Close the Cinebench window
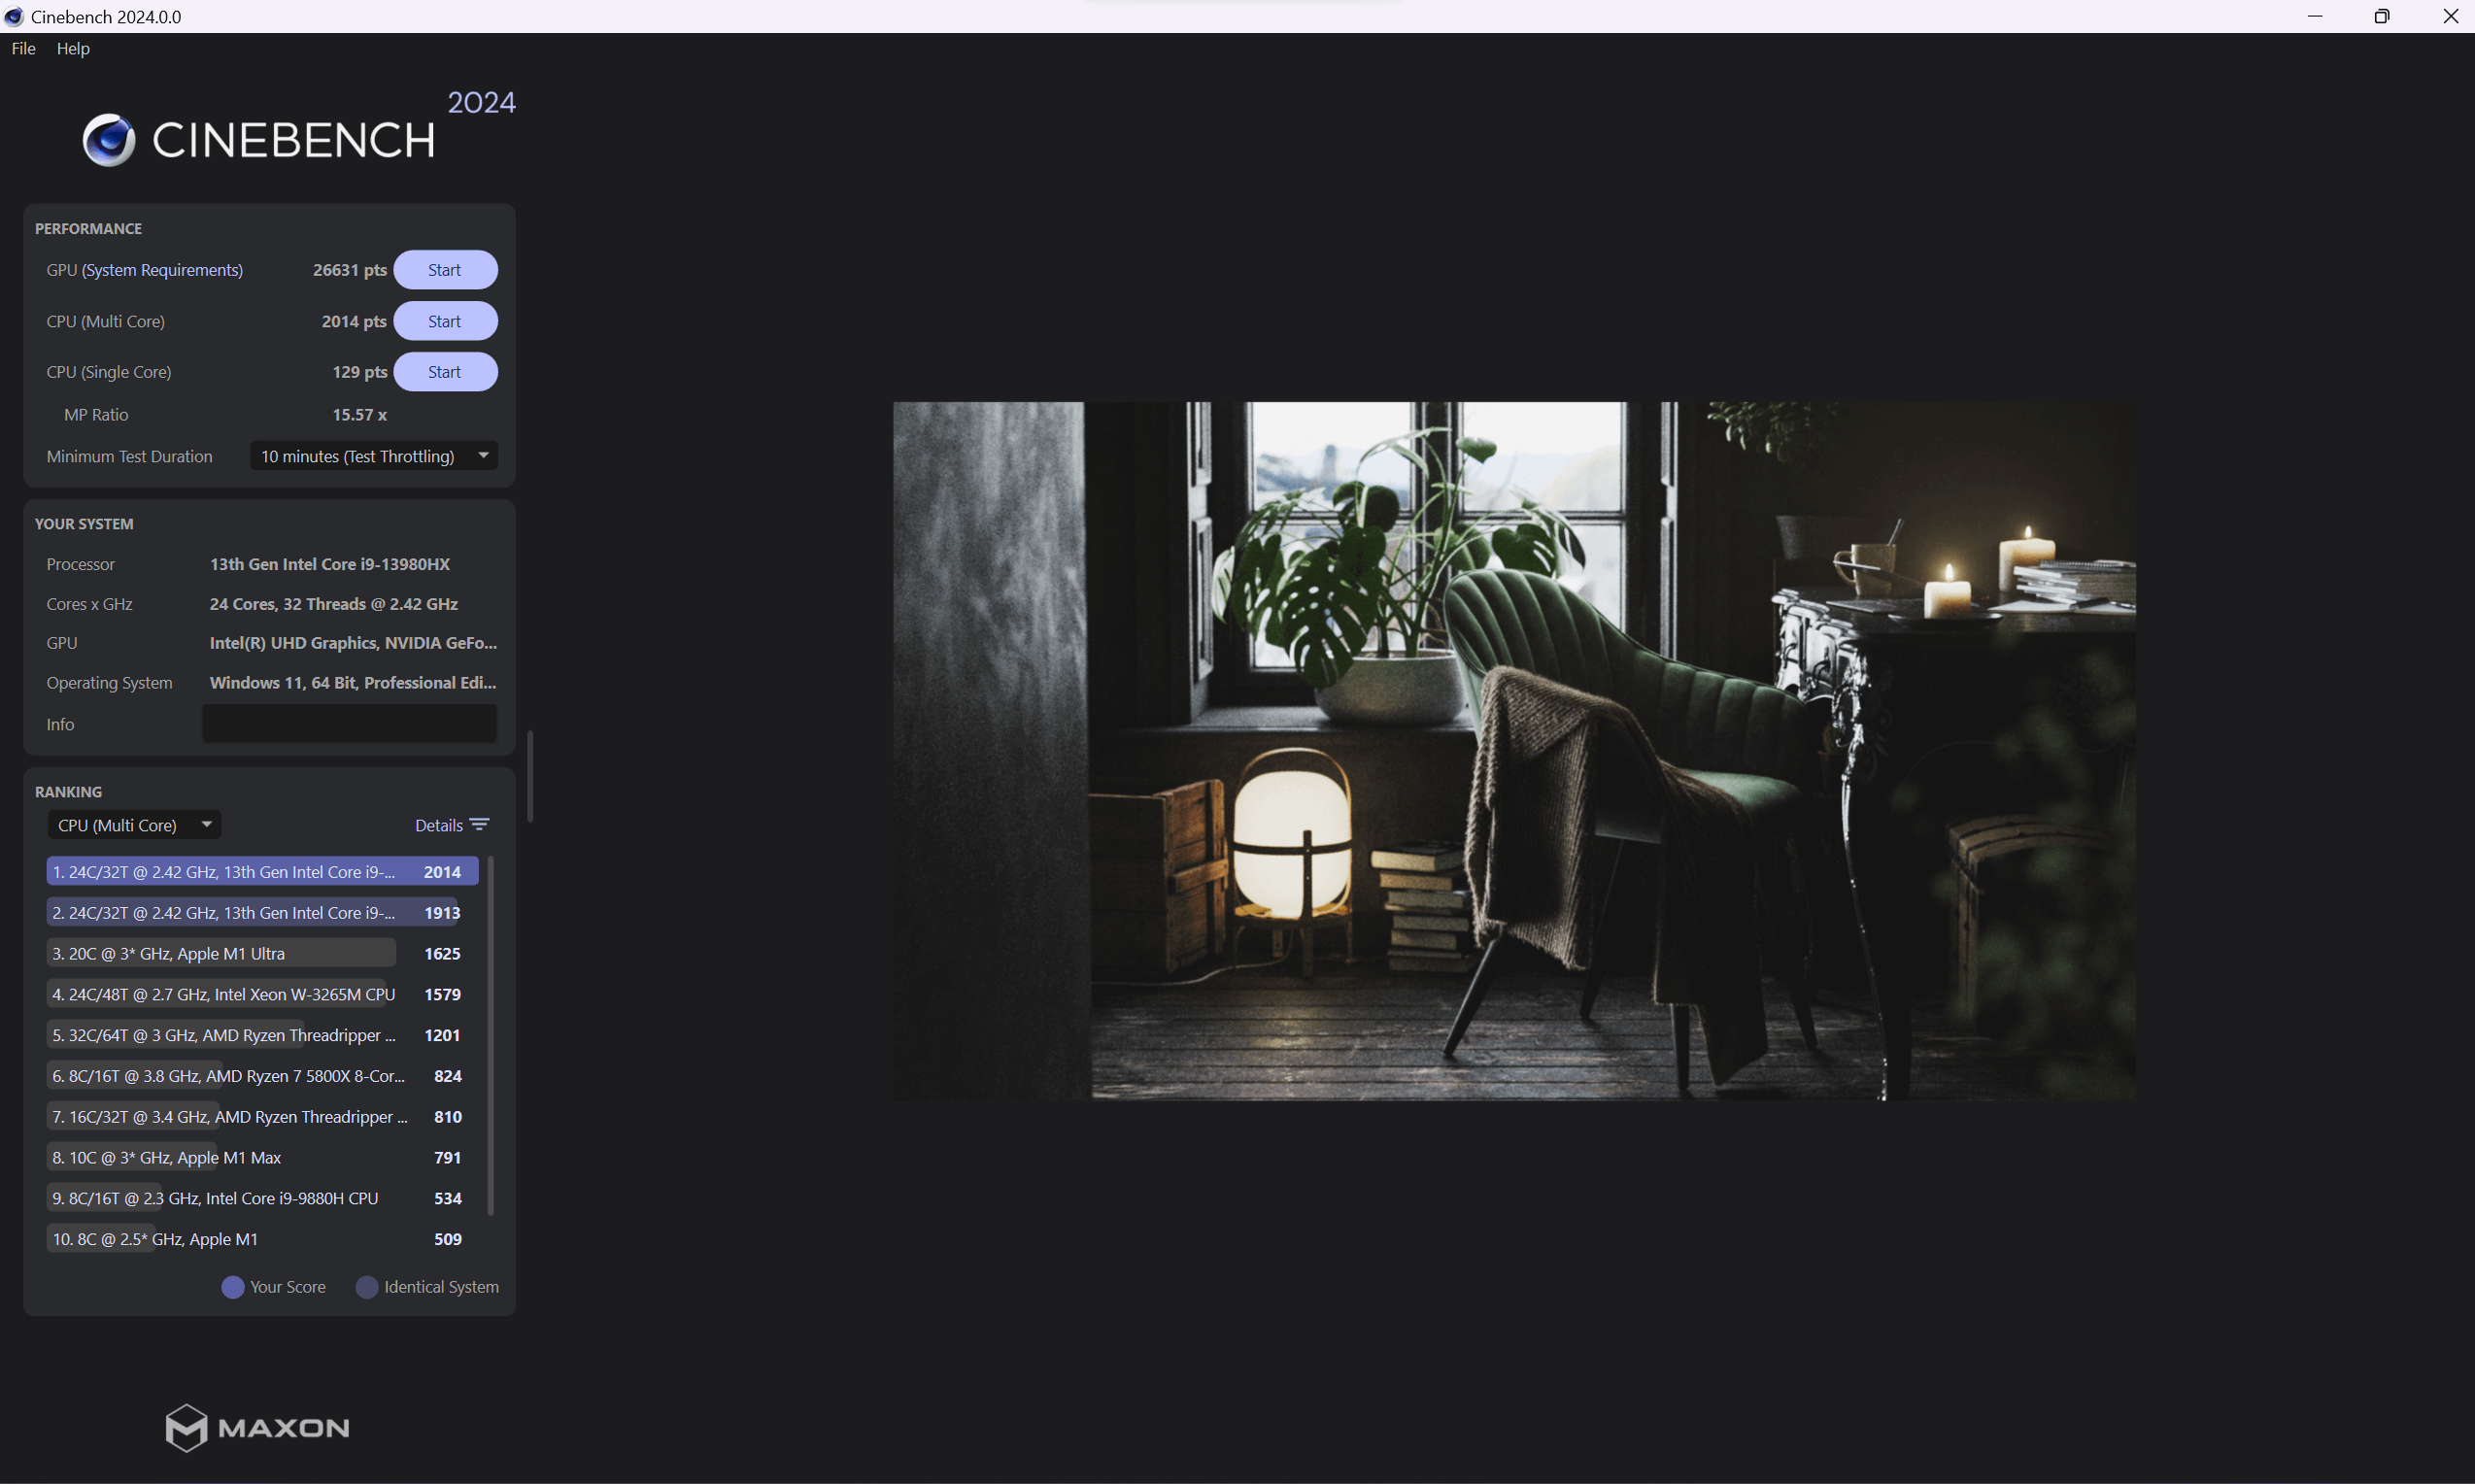2475x1484 pixels. click(2450, 16)
